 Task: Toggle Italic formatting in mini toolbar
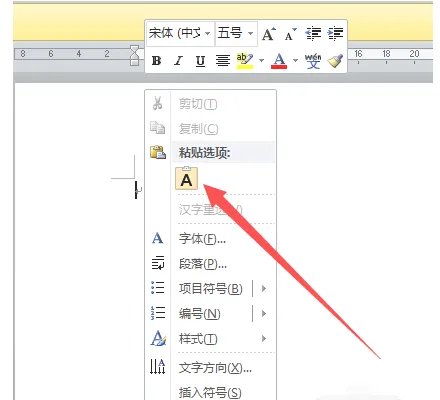[178, 61]
